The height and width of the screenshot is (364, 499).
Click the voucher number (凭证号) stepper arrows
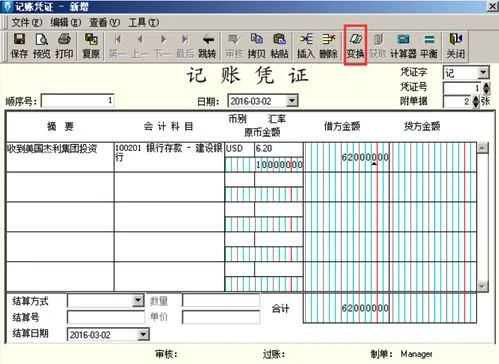click(487, 88)
